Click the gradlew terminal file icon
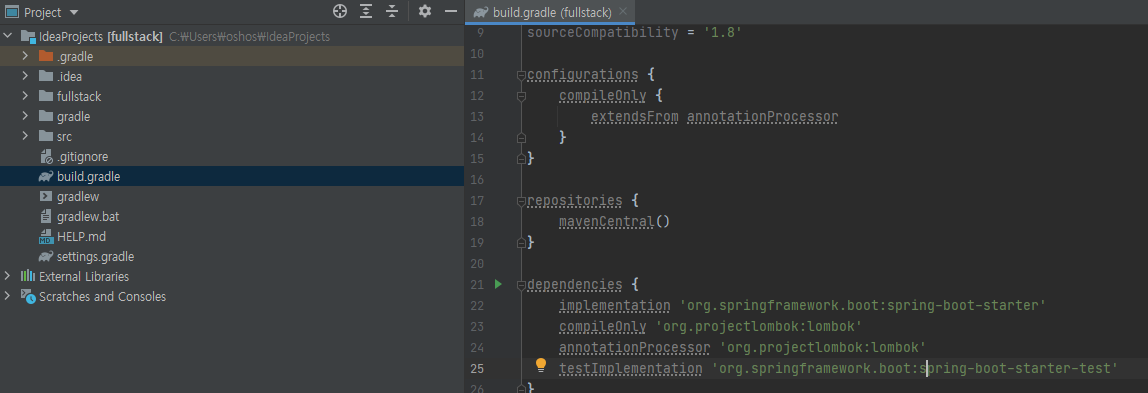 [45, 196]
